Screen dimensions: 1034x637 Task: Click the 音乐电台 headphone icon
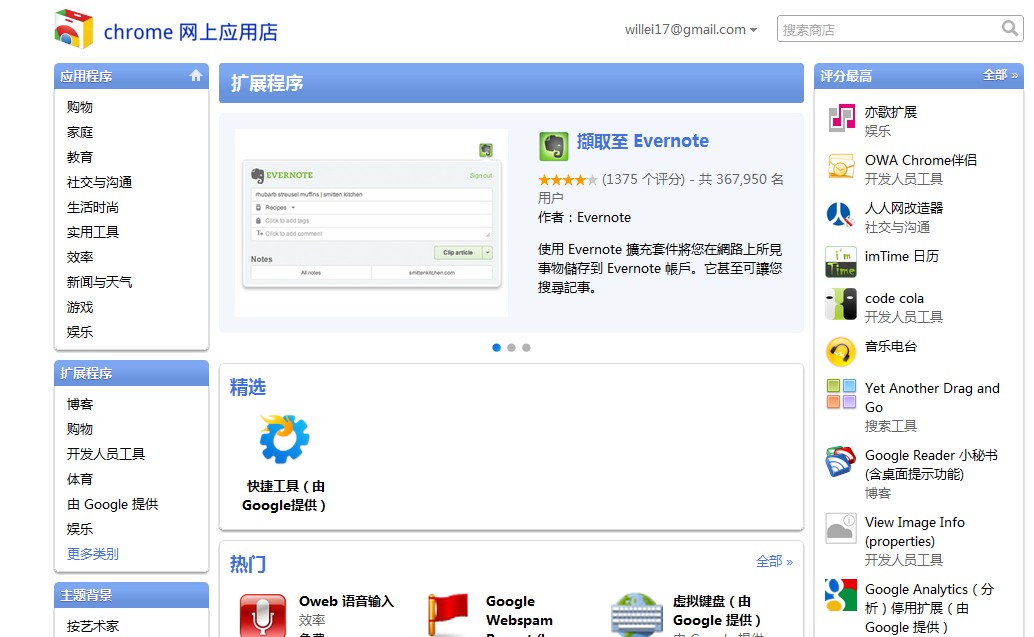point(841,352)
